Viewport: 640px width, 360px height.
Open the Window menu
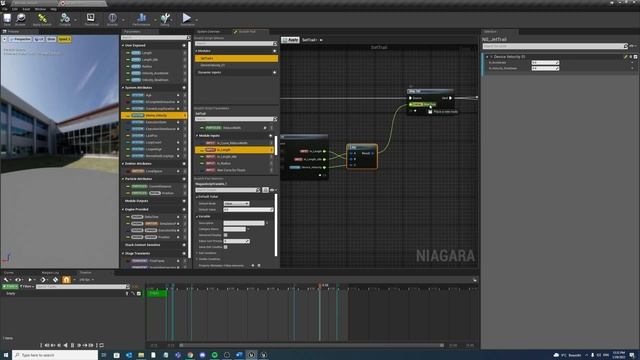[x=40, y=9]
